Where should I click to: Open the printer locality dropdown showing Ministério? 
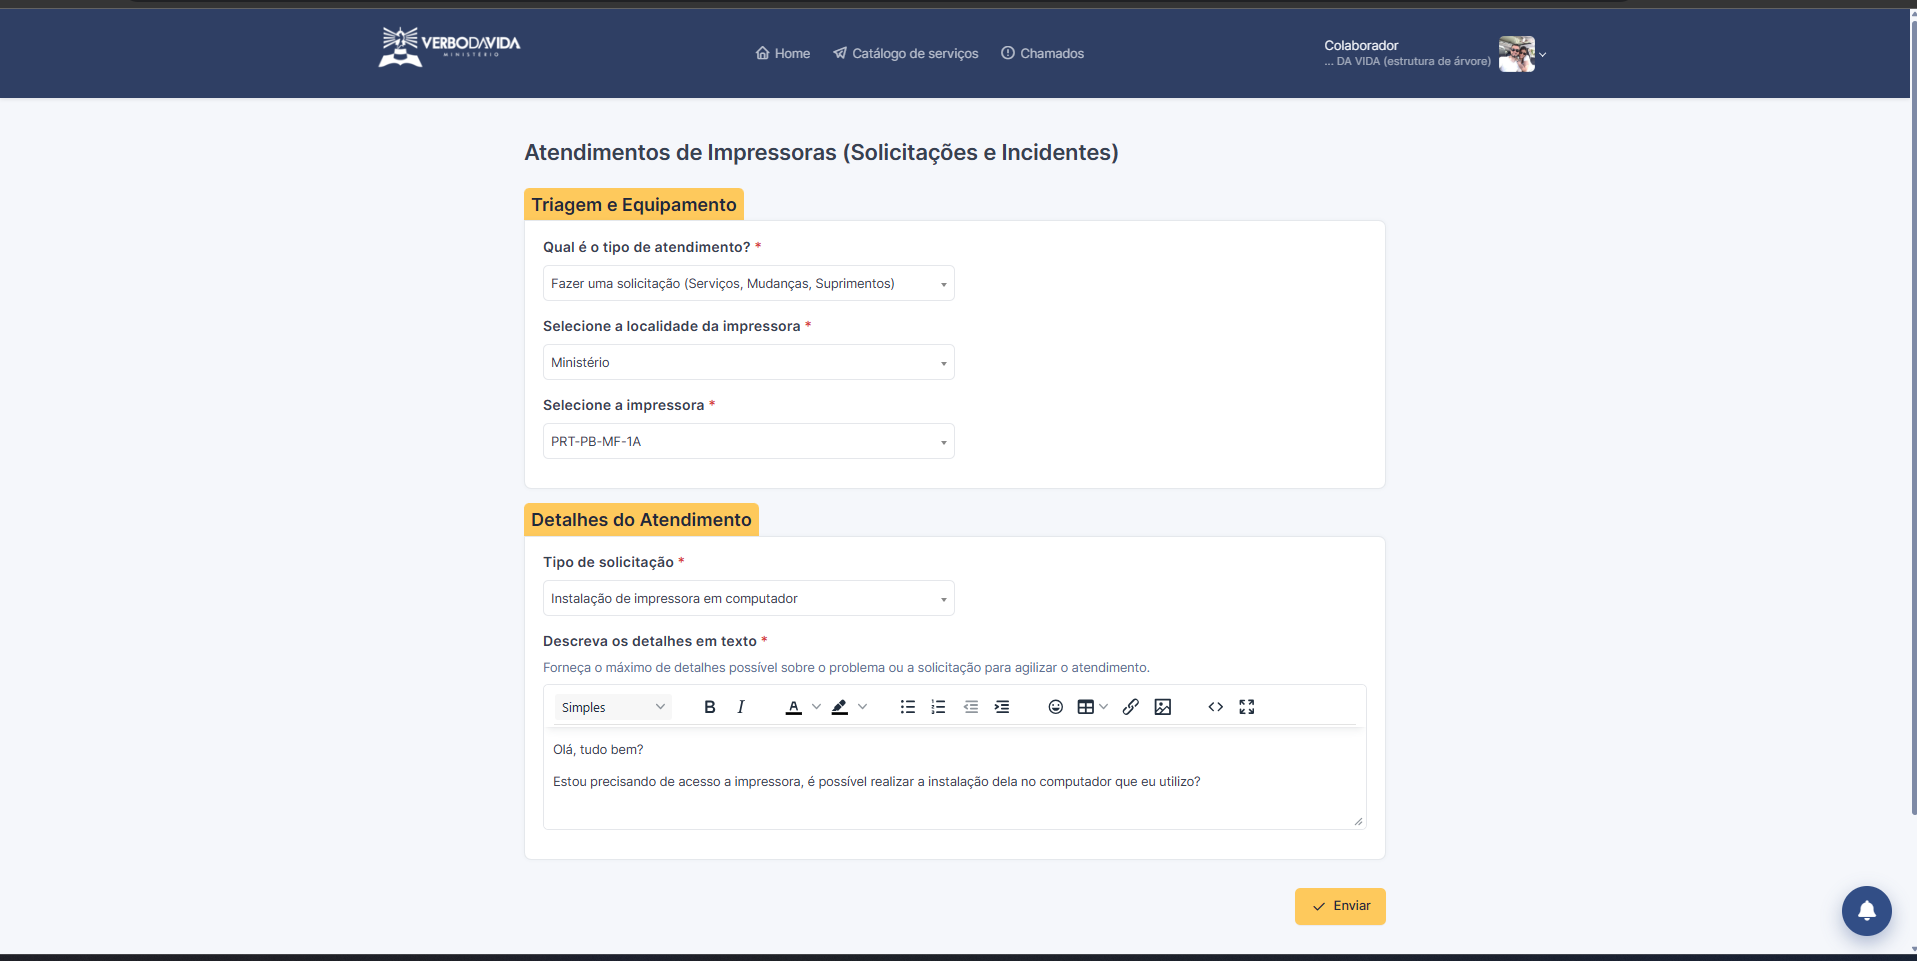point(748,362)
